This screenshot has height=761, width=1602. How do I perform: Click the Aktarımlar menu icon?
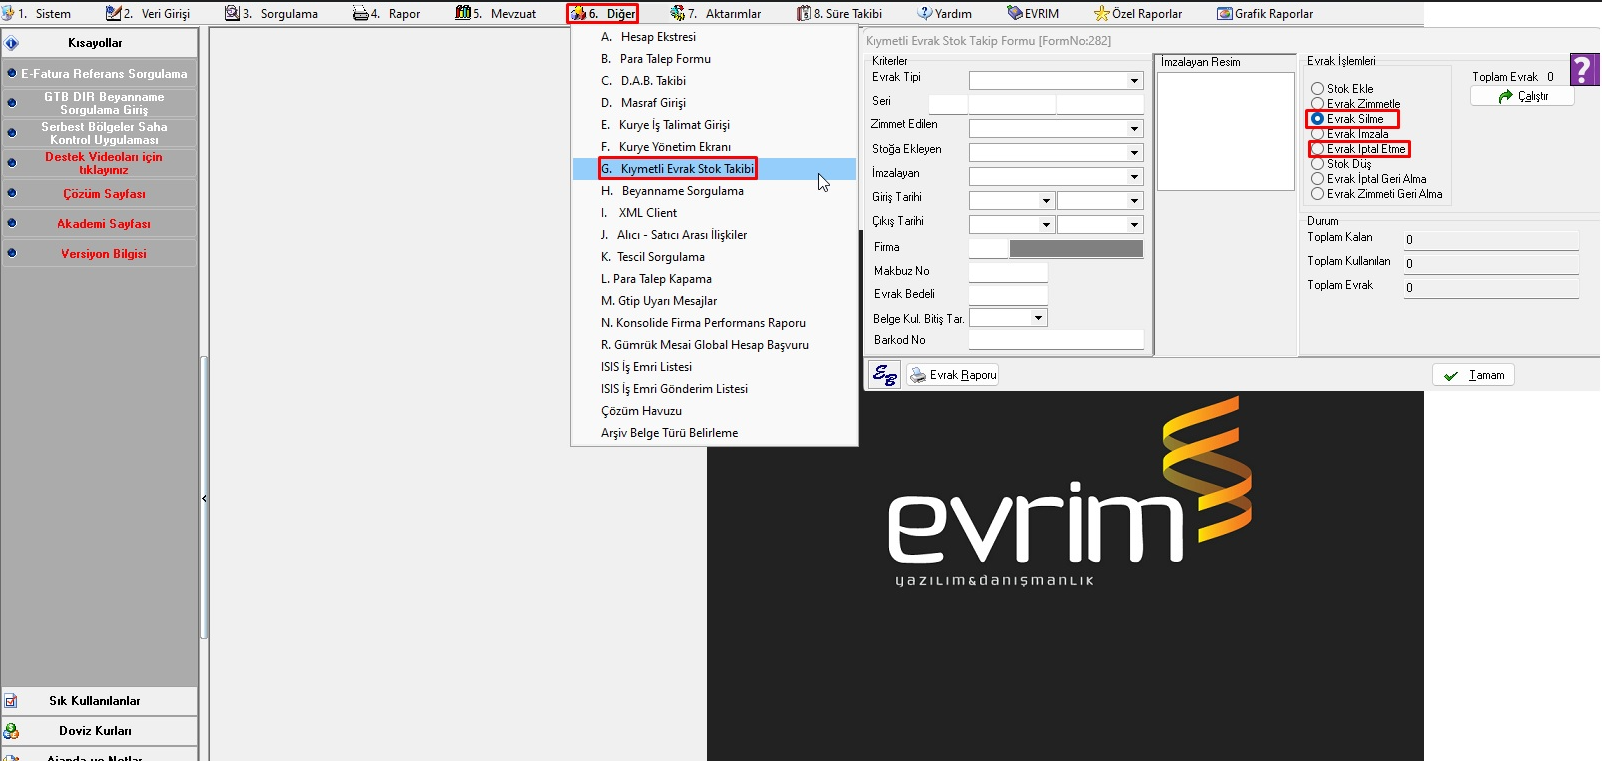coord(678,13)
